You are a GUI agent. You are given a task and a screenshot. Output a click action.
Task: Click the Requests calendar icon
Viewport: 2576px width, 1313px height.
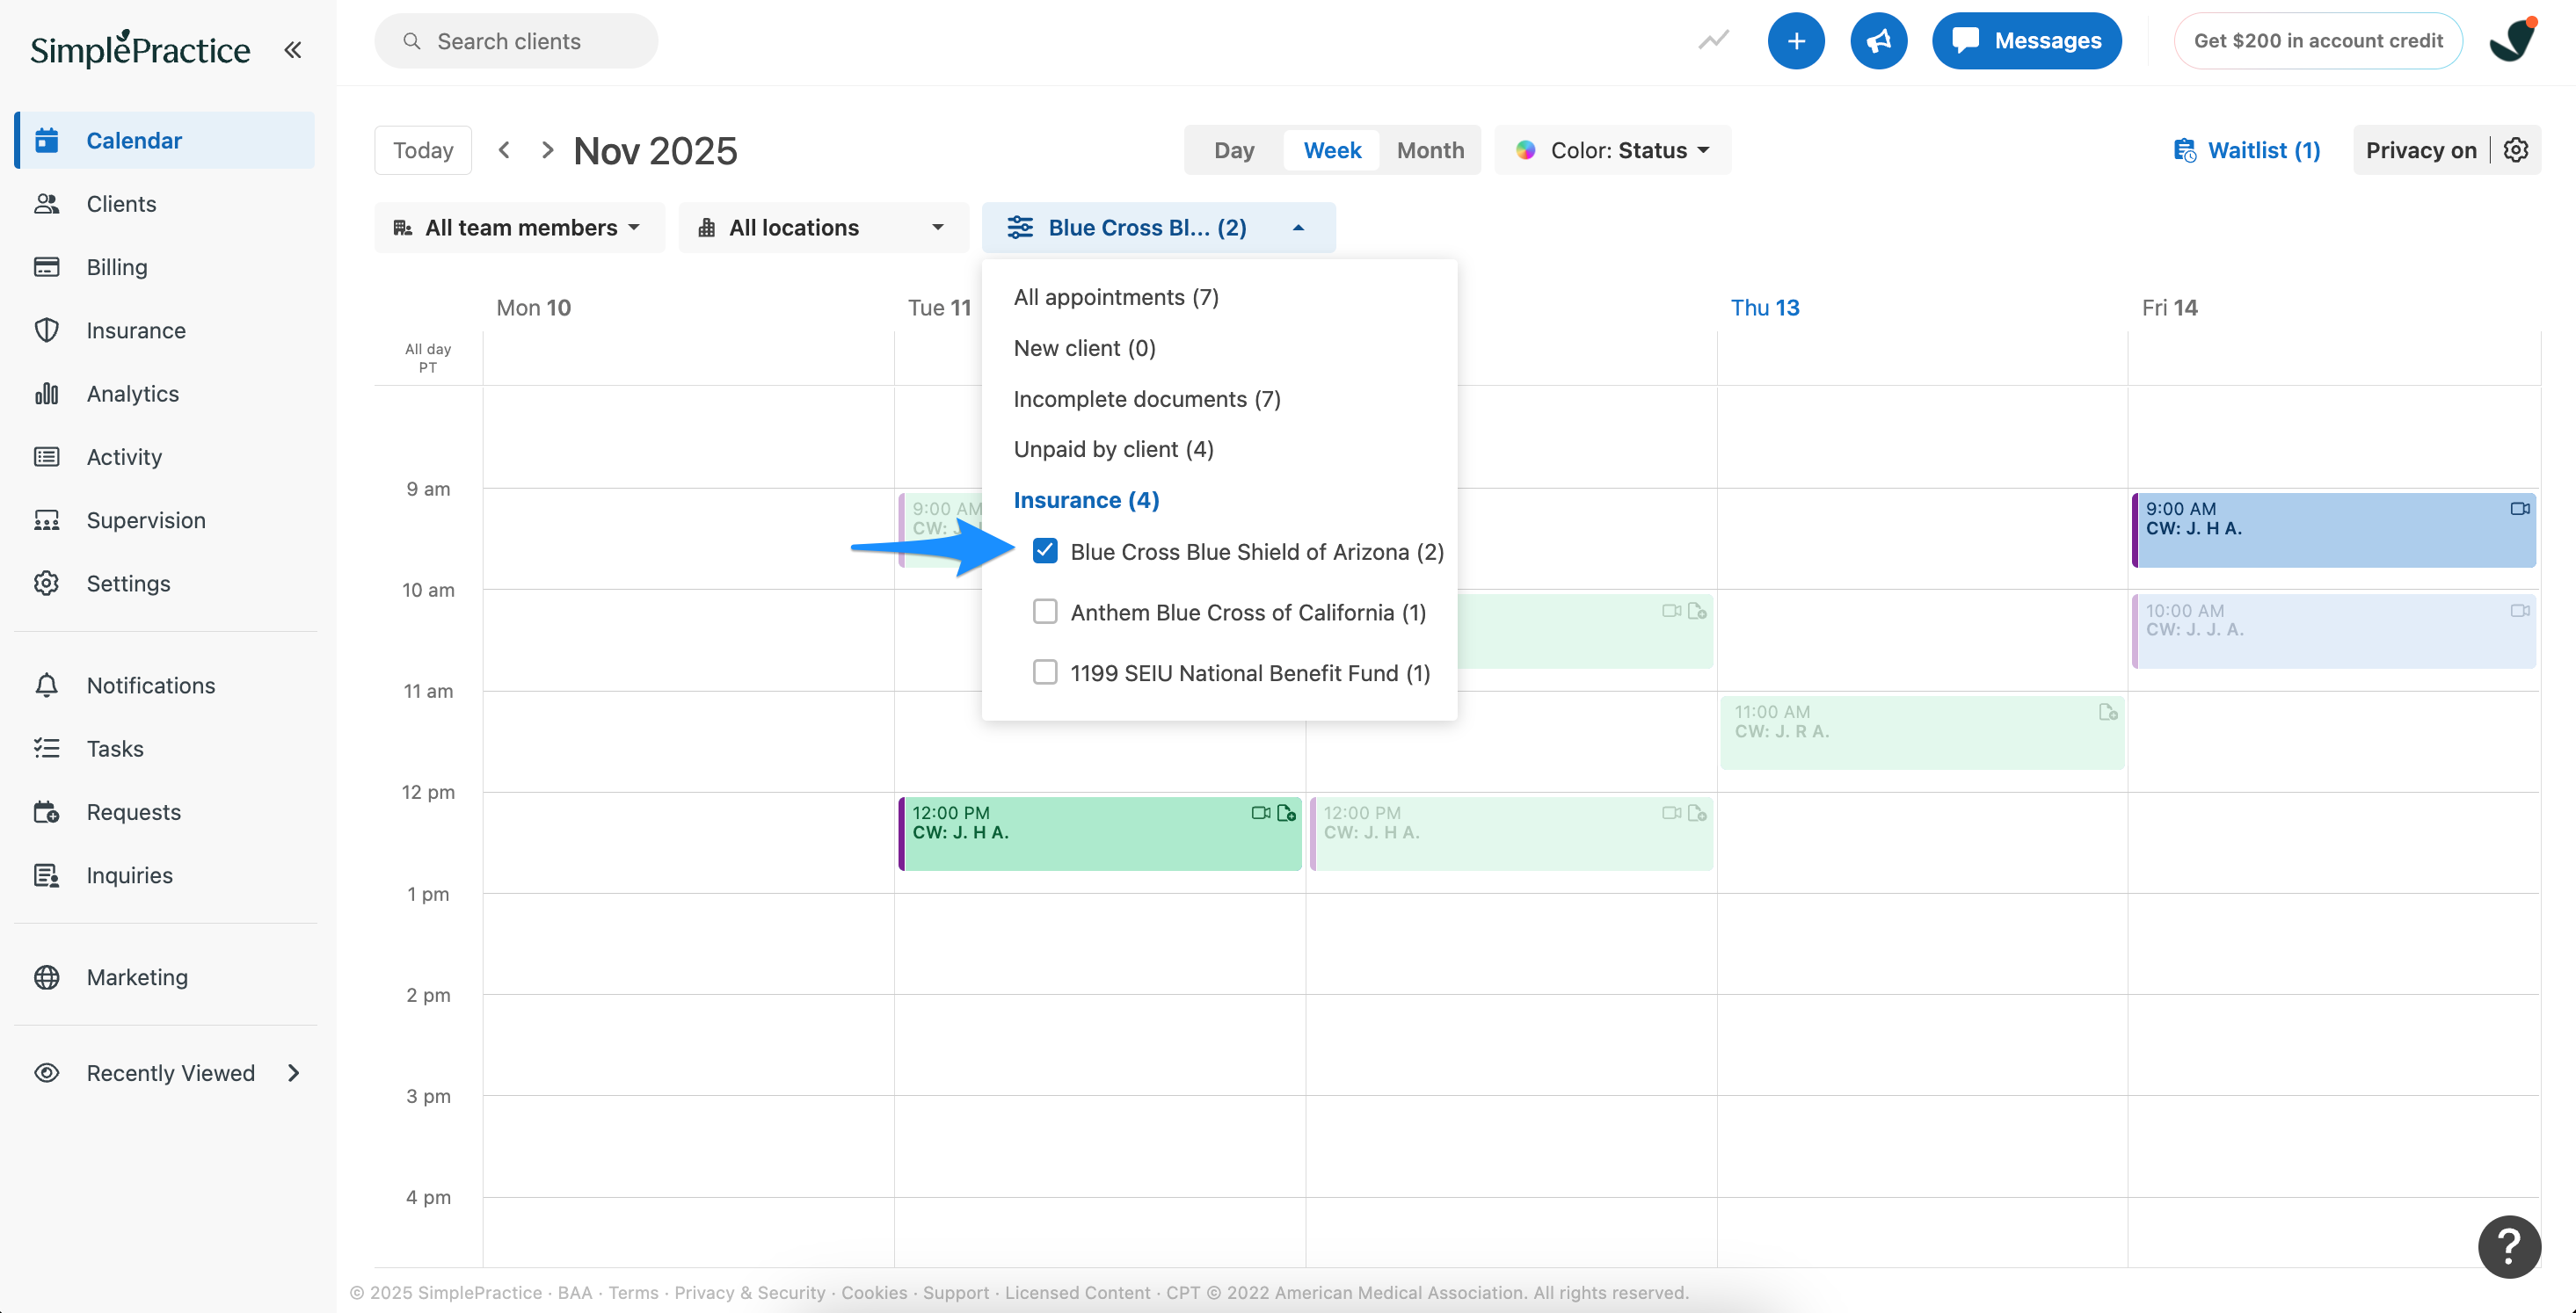point(46,812)
